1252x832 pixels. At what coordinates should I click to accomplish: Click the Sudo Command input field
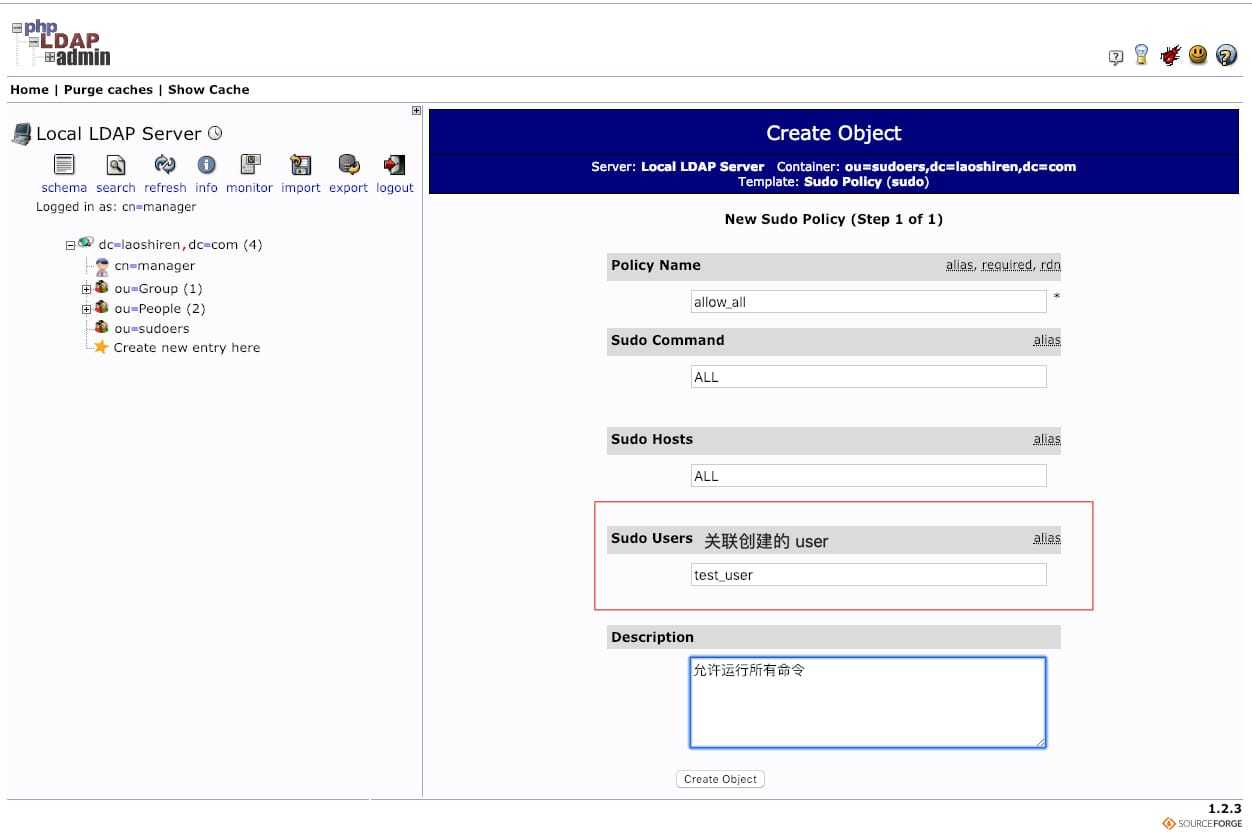(x=869, y=377)
